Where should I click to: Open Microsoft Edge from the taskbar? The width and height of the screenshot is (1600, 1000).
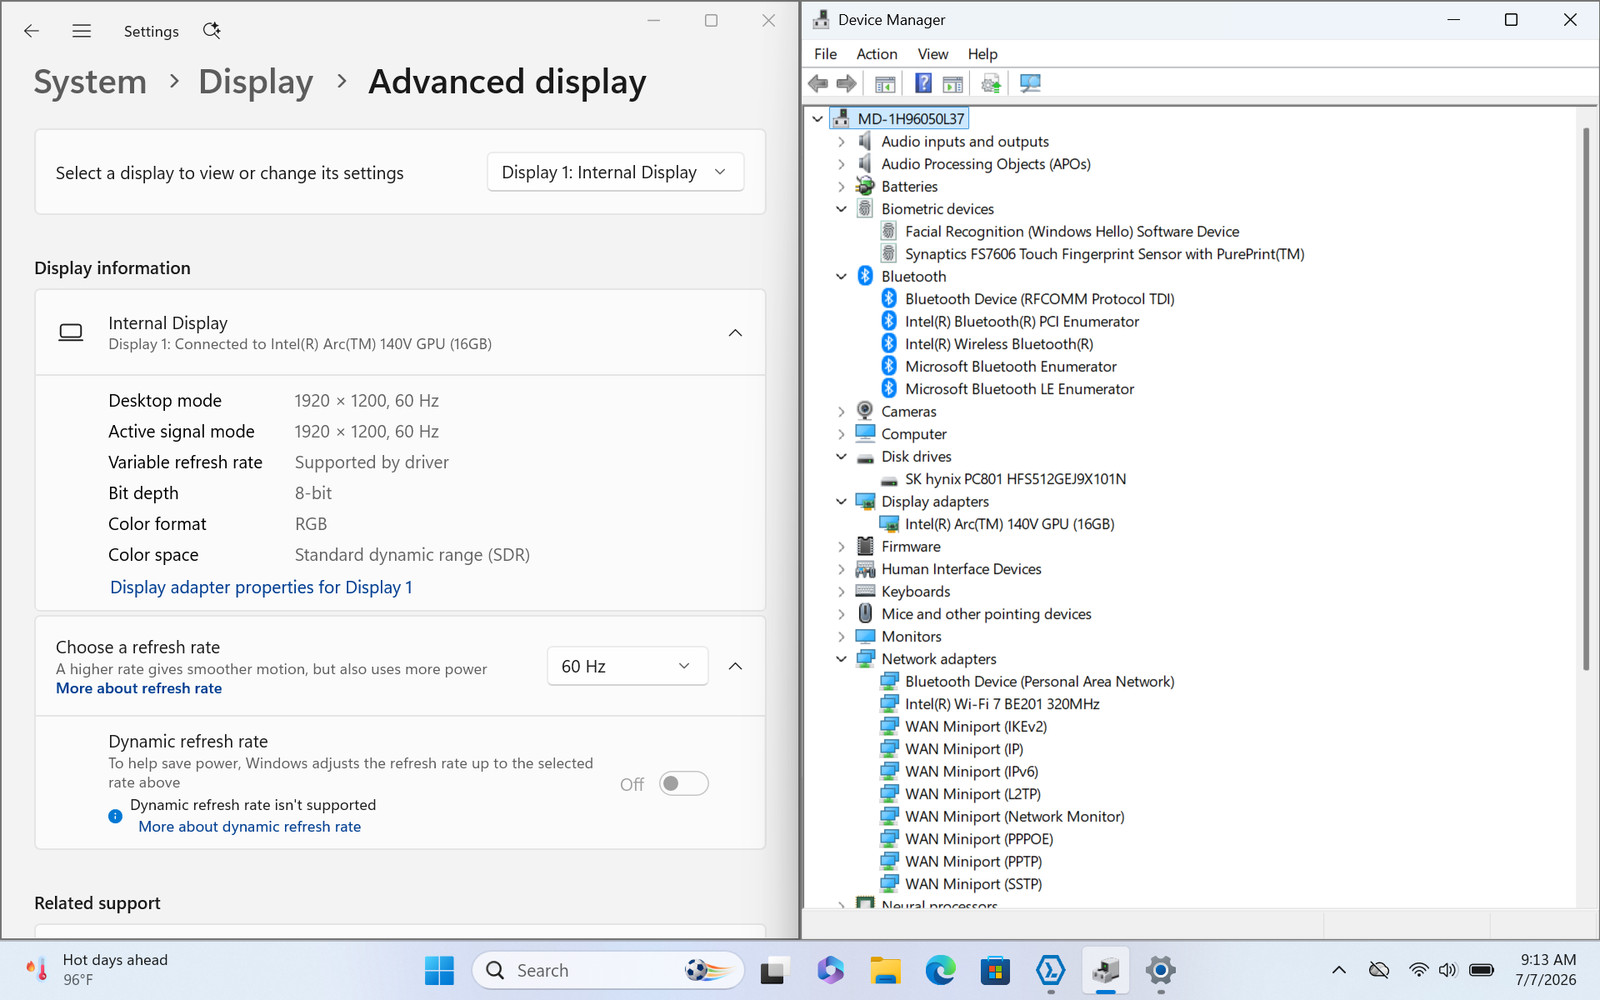pos(940,970)
